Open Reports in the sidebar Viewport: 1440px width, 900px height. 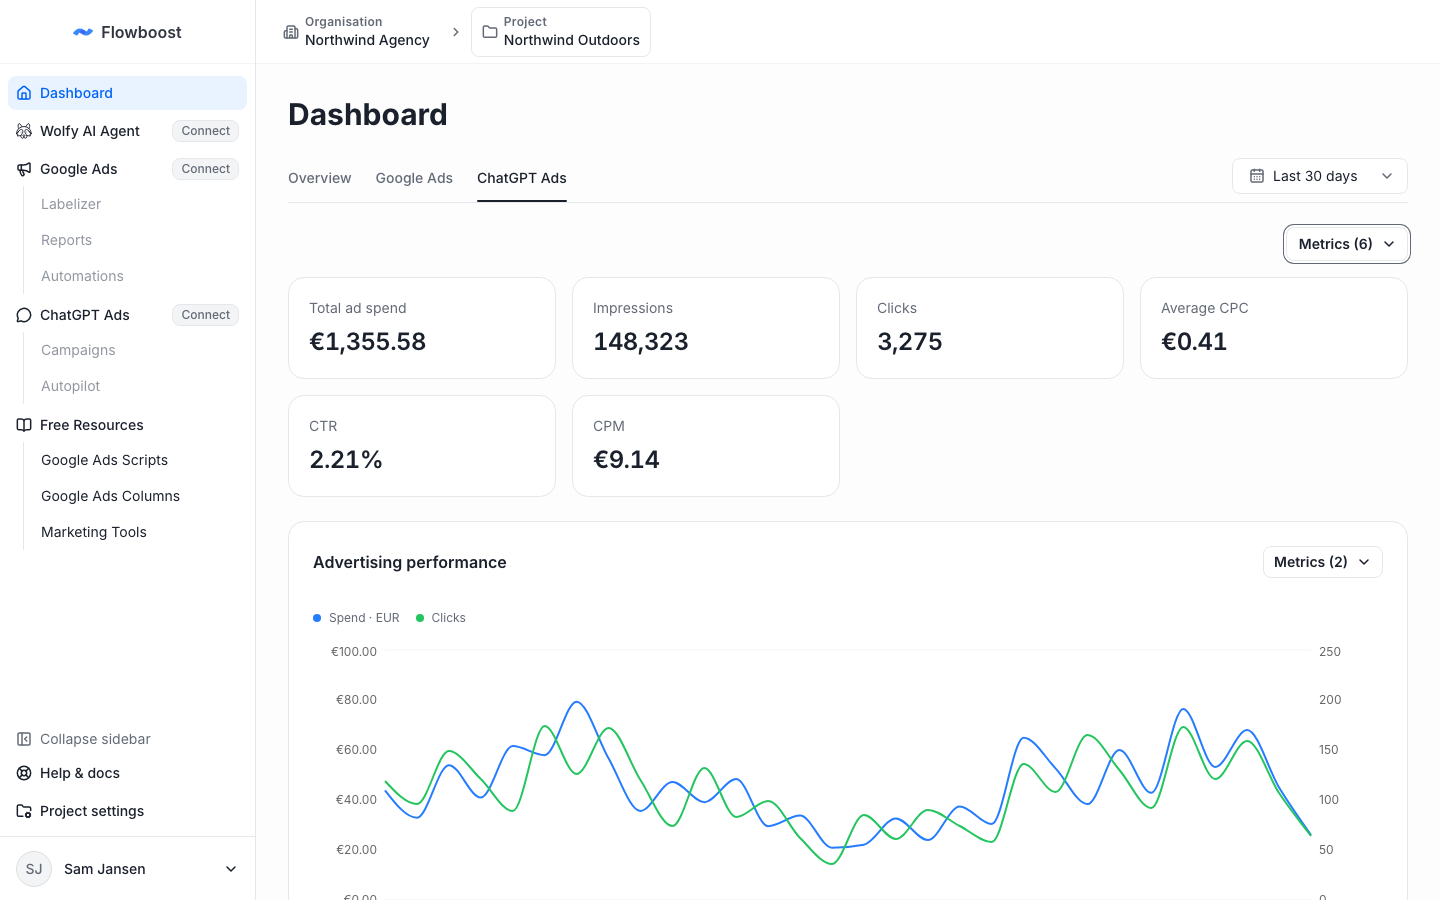66,240
